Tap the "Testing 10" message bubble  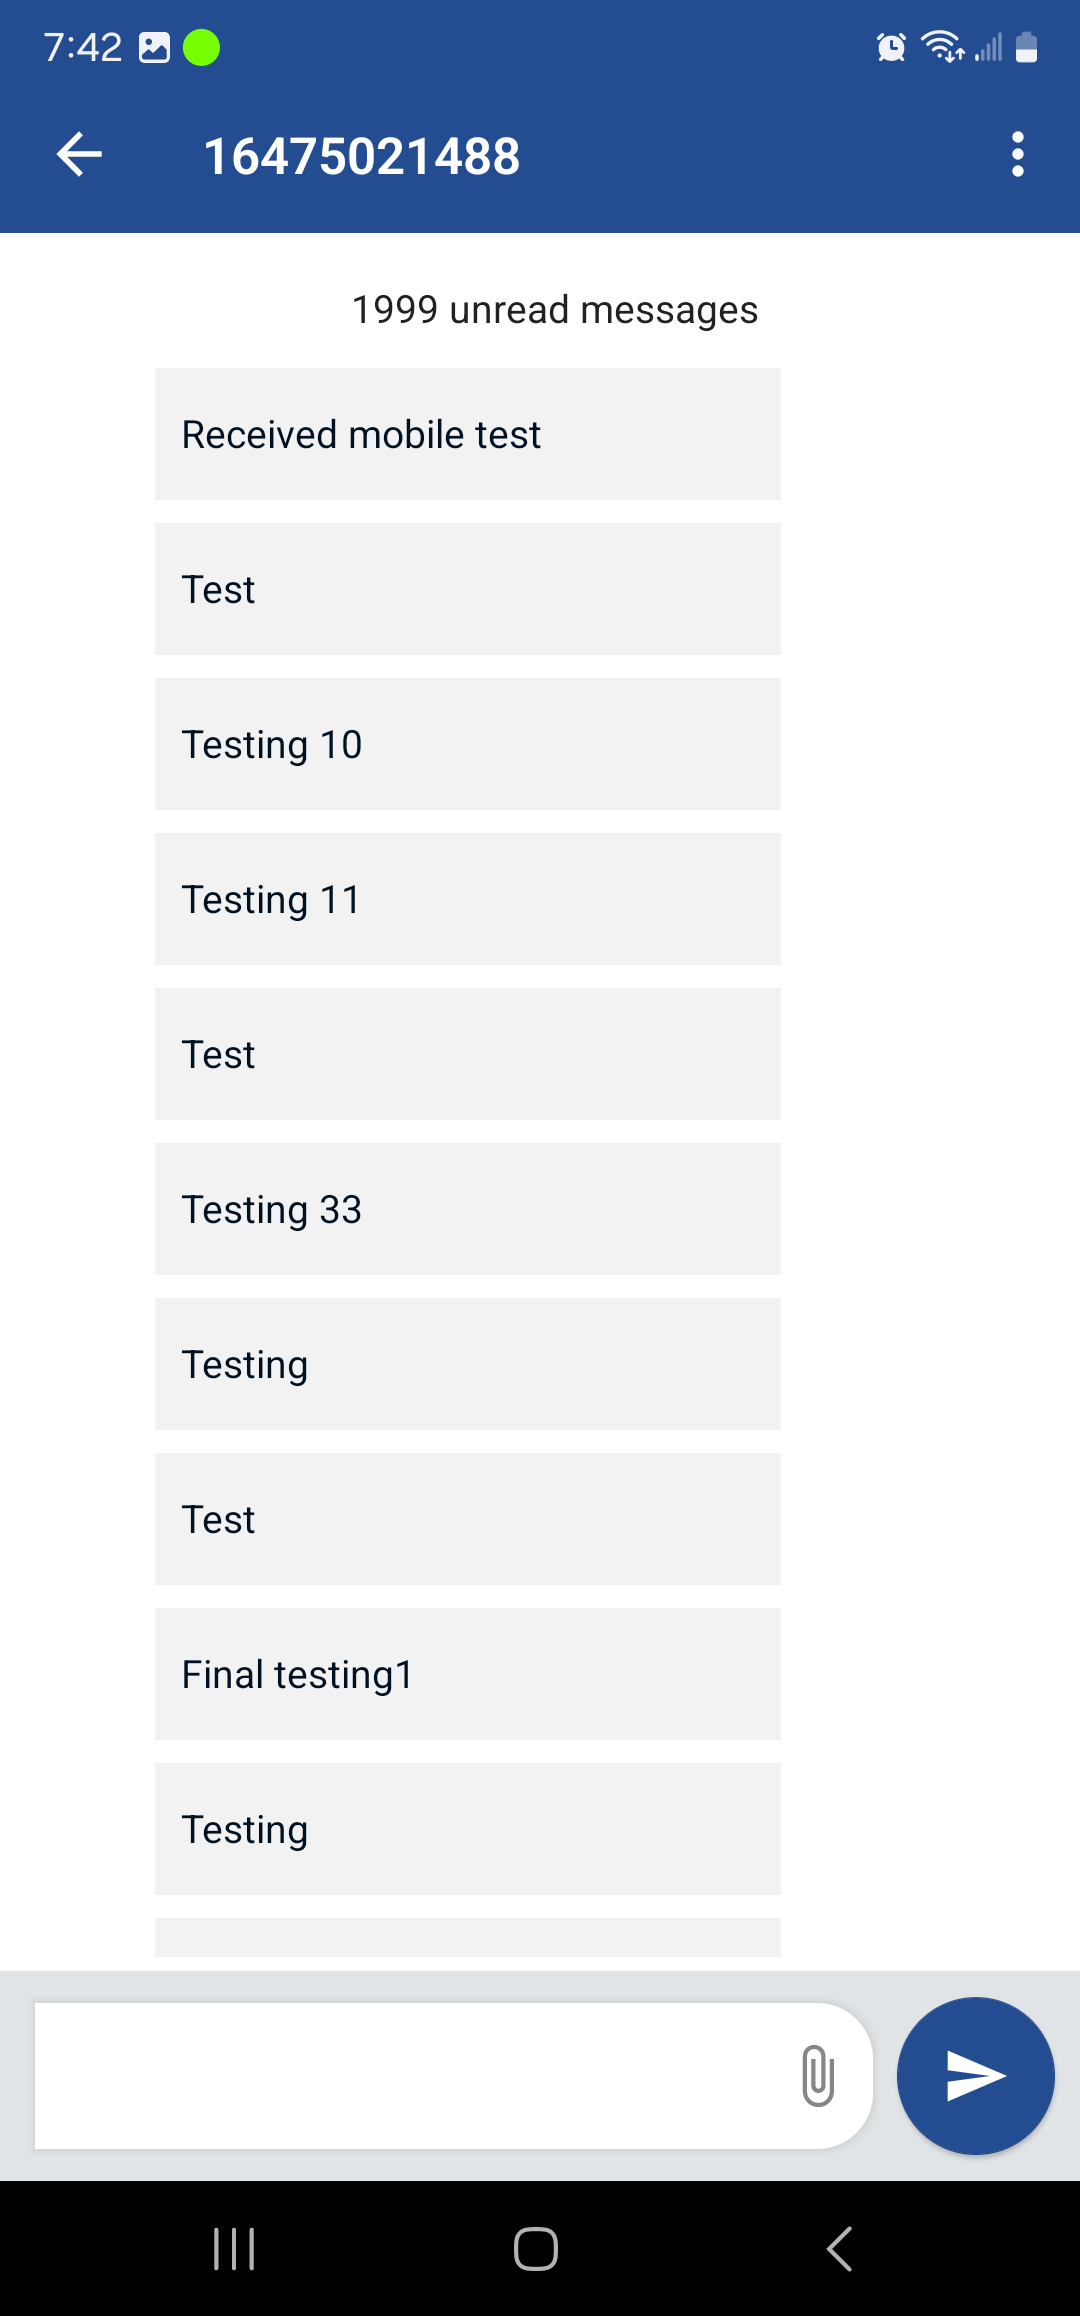point(467,744)
